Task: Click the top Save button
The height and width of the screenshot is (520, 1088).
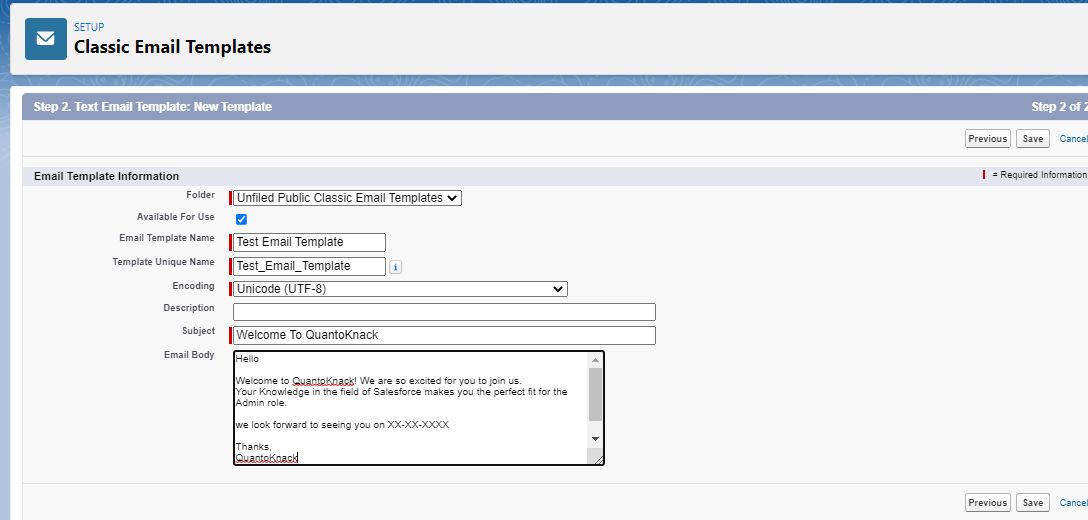Action: [x=1032, y=139]
